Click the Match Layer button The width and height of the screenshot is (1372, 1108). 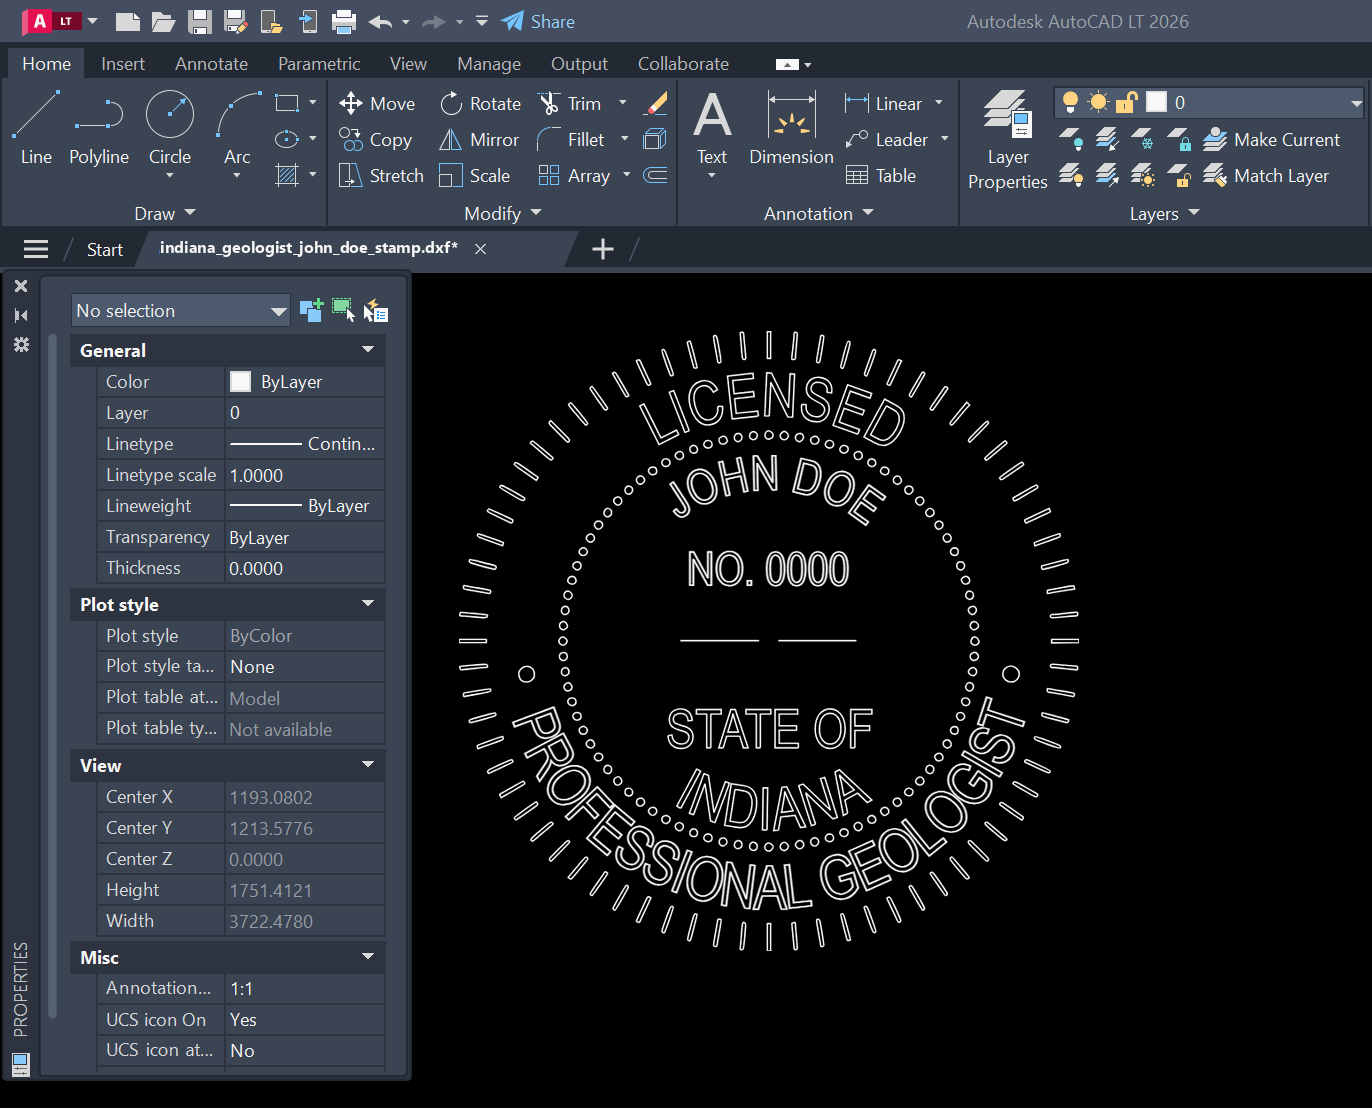pyautogui.click(x=1266, y=176)
